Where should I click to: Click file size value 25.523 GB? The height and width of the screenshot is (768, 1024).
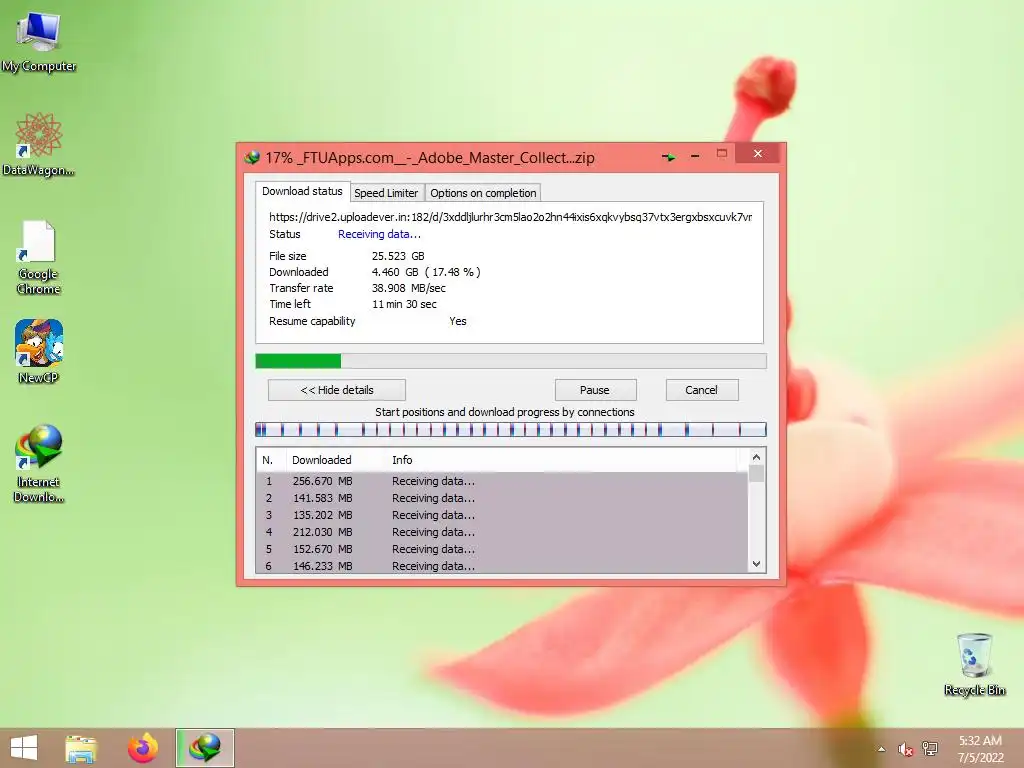click(398, 256)
